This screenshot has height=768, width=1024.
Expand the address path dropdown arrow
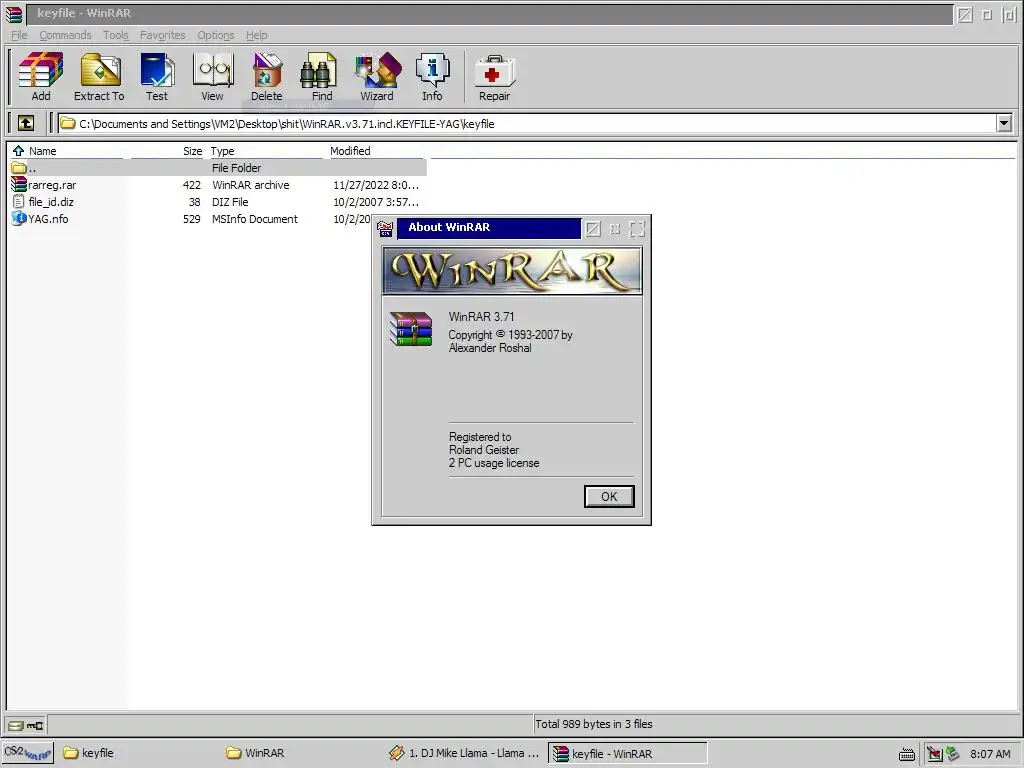click(1004, 123)
